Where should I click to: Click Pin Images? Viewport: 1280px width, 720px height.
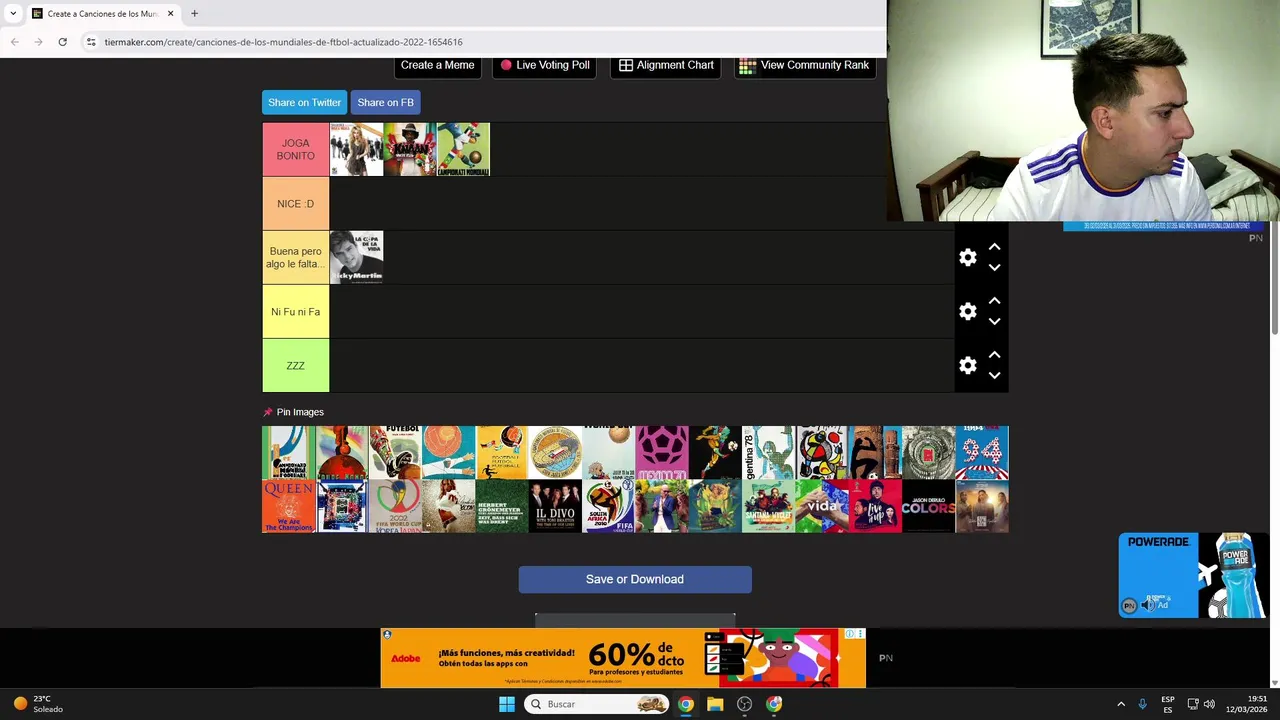point(293,412)
